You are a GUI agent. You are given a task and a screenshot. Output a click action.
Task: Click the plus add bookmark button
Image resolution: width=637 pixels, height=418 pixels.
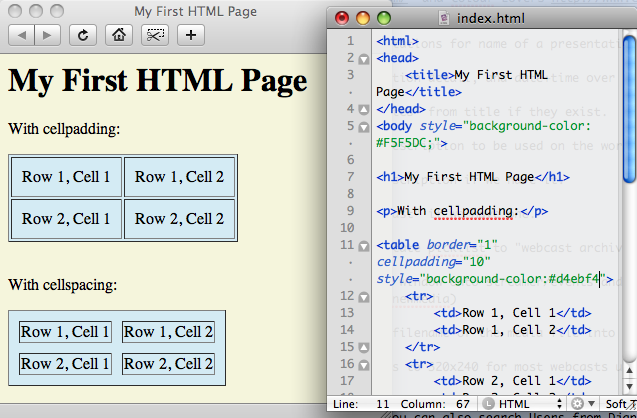pyautogui.click(x=191, y=35)
